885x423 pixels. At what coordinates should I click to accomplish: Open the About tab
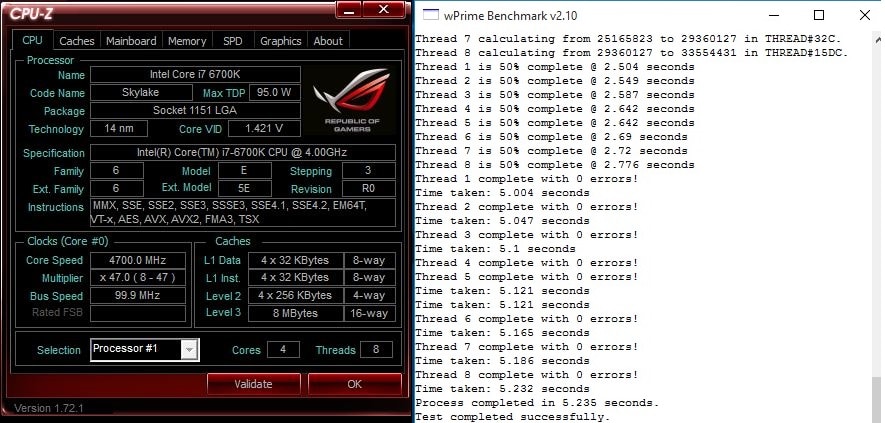coord(328,41)
